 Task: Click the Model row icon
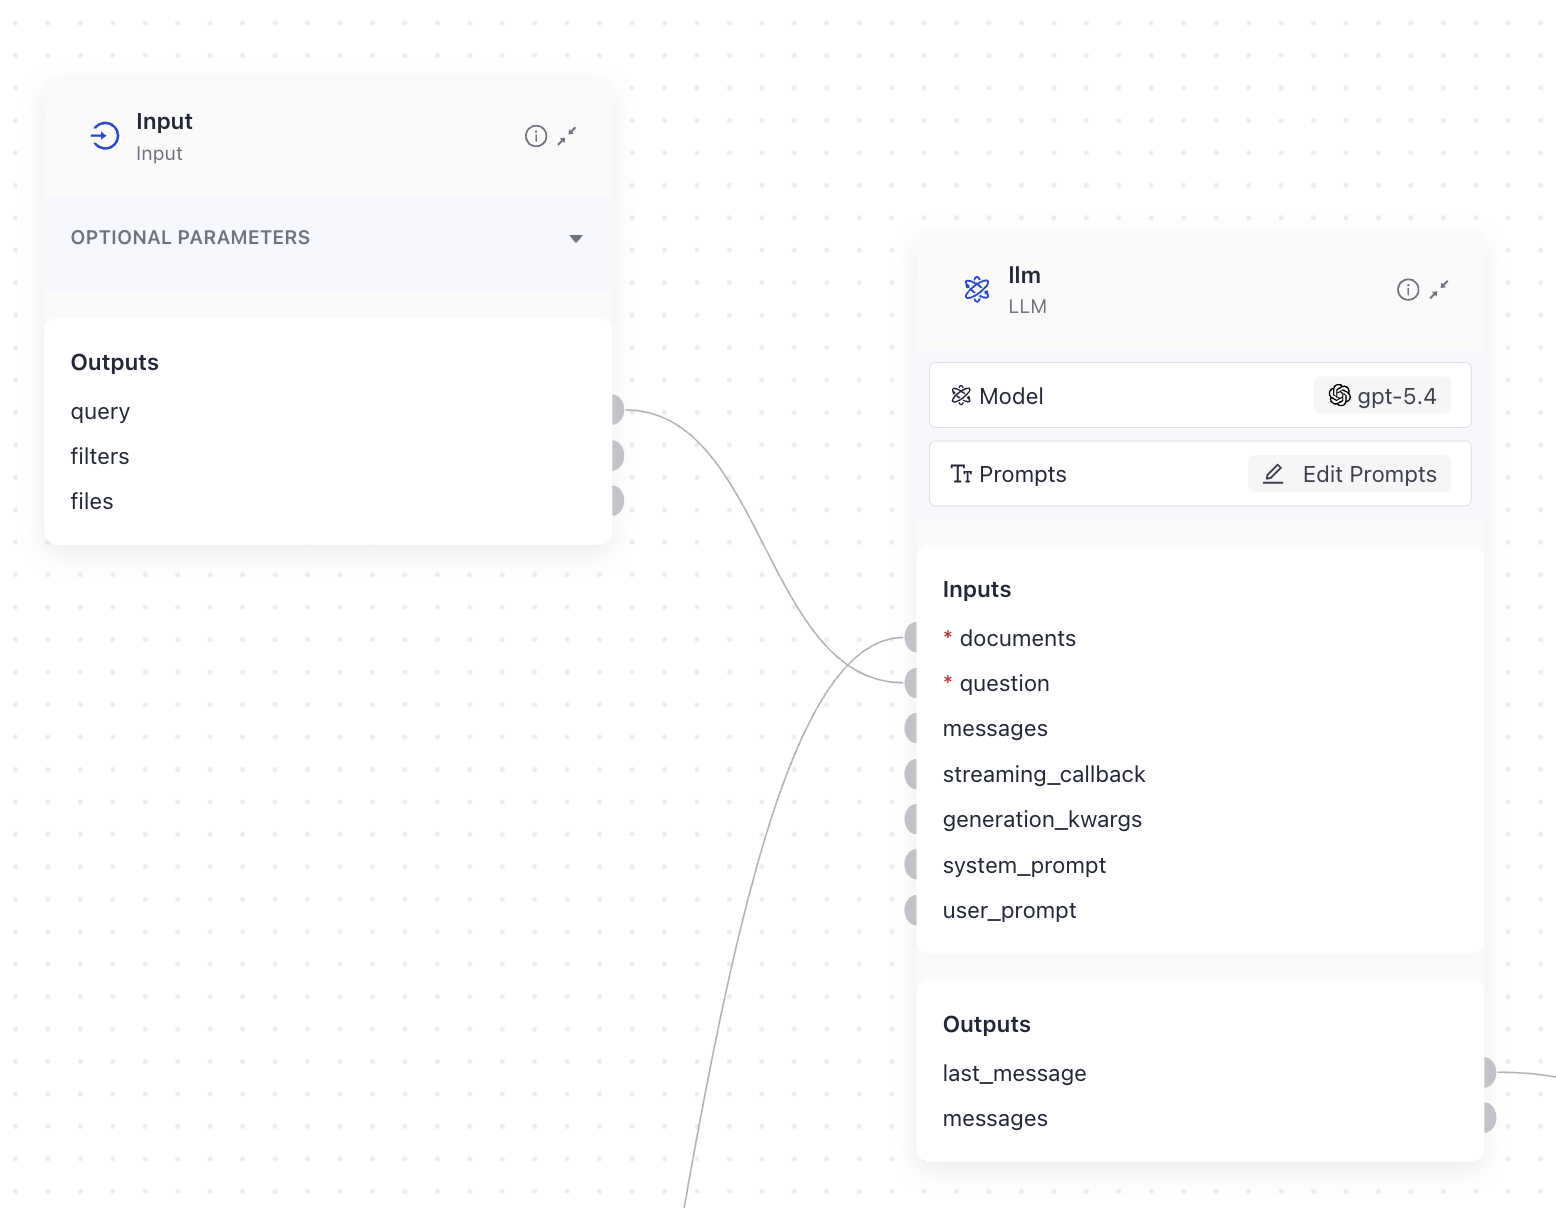click(x=961, y=396)
